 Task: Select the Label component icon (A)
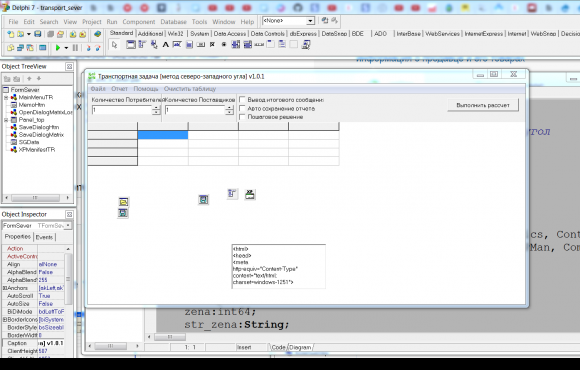coord(165,45)
